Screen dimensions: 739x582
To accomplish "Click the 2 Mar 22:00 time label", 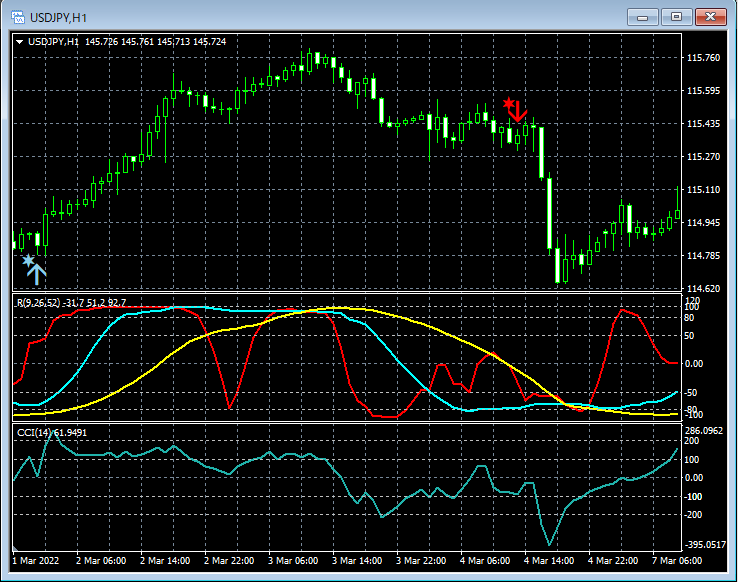I will pyautogui.click(x=229, y=561).
